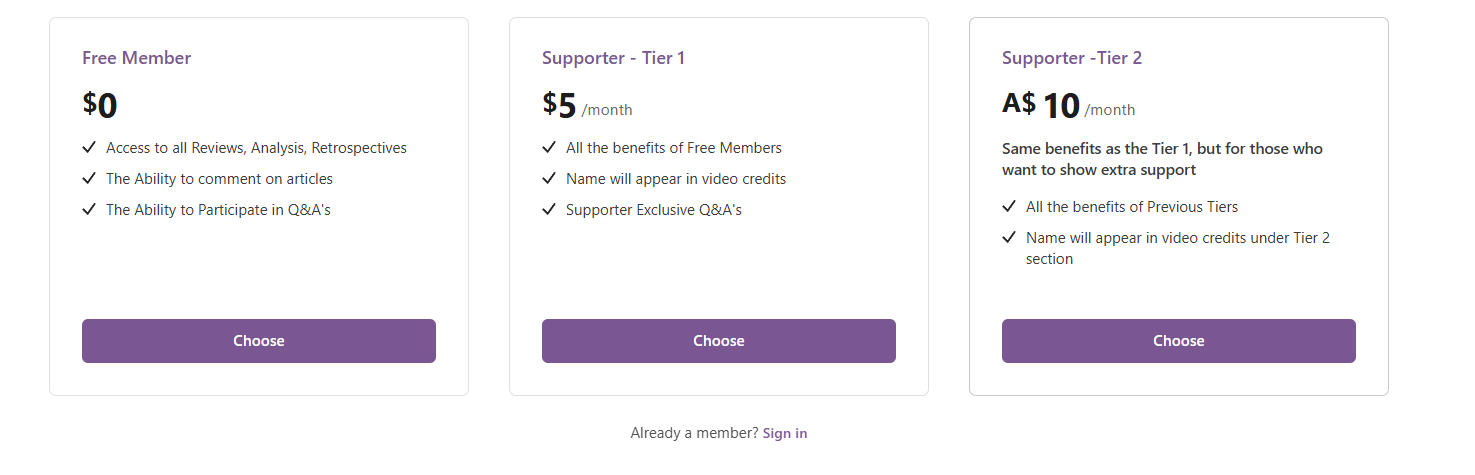Open the Sign in link
Image resolution: width=1475 pixels, height=475 pixels.
point(785,433)
